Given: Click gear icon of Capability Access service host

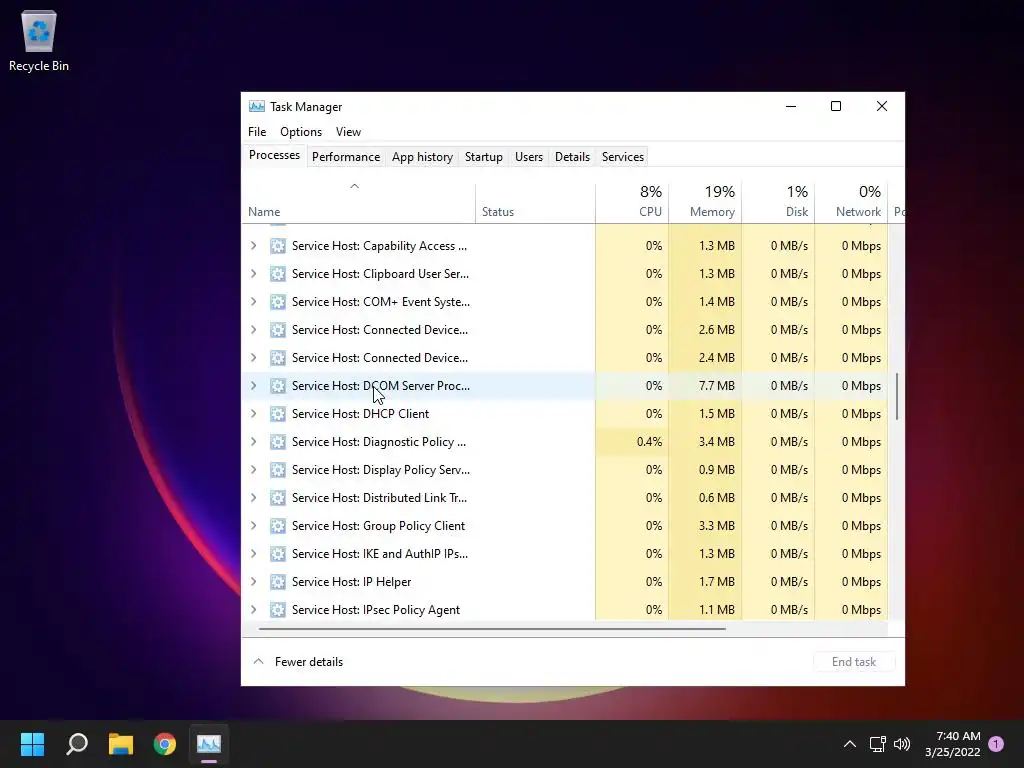Looking at the screenshot, I should tap(278, 246).
